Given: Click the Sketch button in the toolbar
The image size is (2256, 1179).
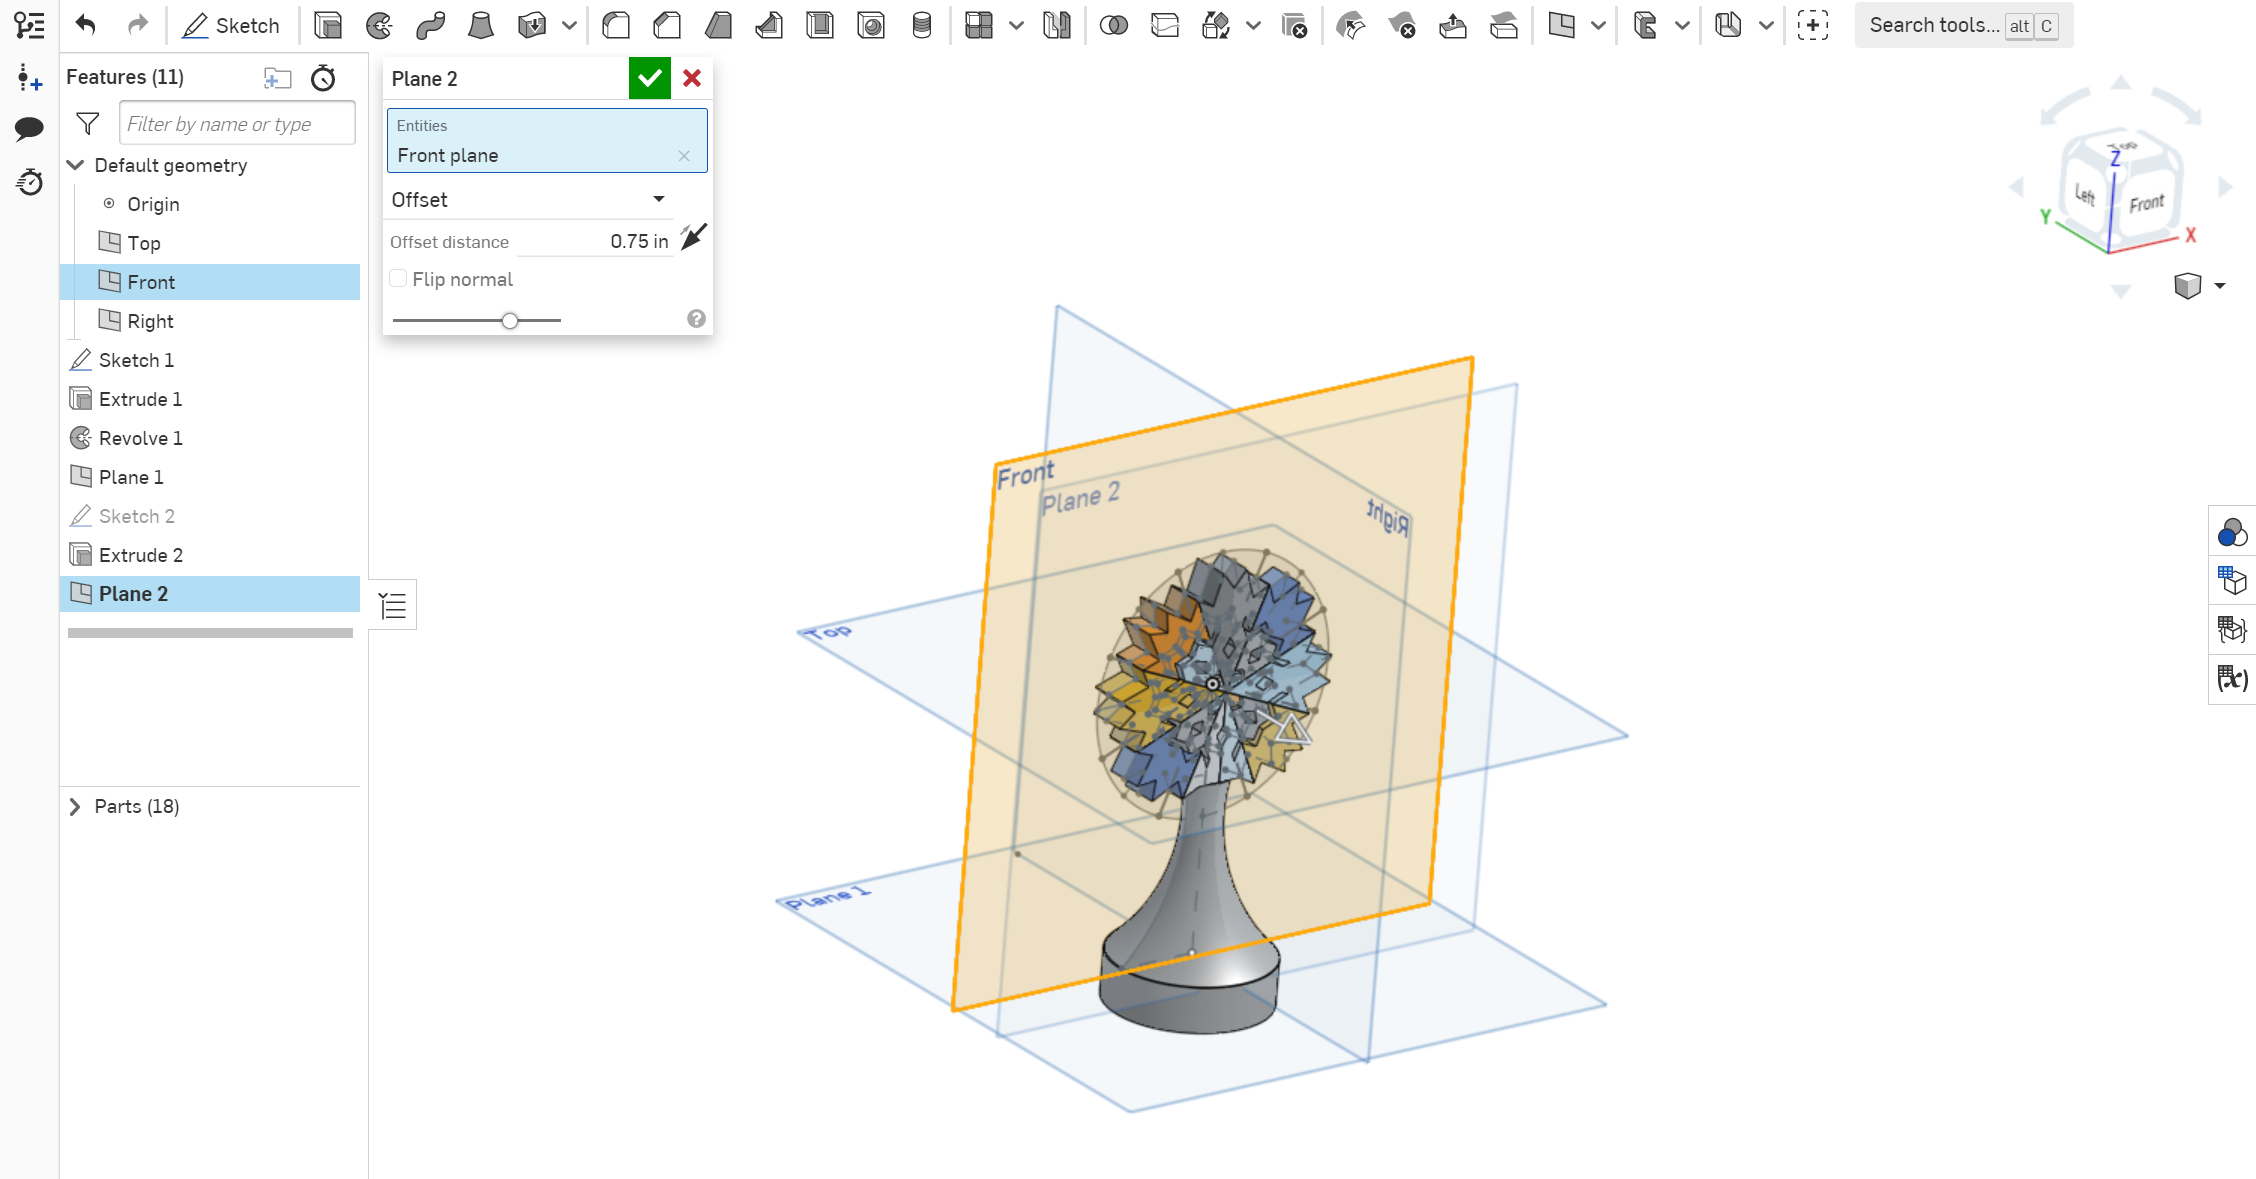Looking at the screenshot, I should point(230,25).
